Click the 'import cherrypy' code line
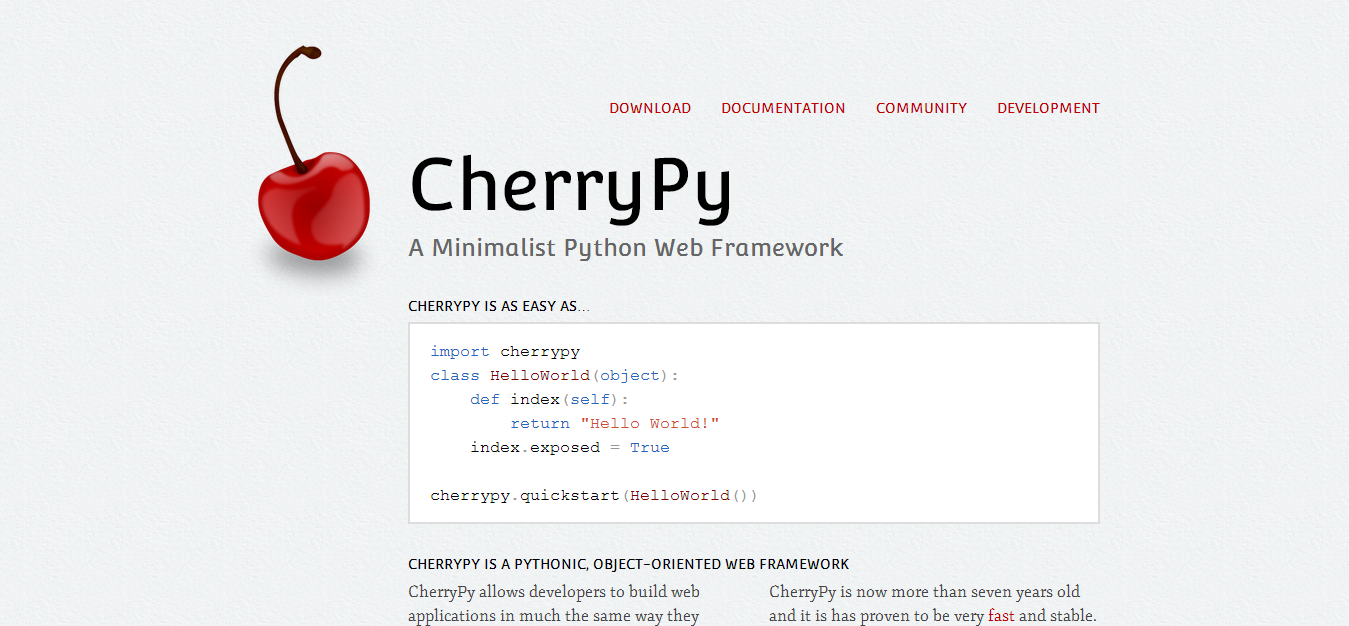 tap(505, 352)
